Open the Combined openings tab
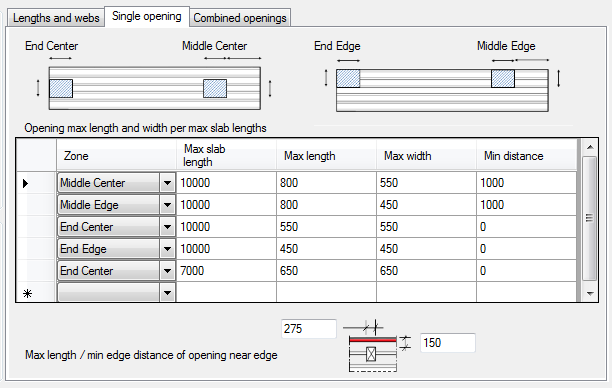This screenshot has height=388, width=612. pos(240,18)
